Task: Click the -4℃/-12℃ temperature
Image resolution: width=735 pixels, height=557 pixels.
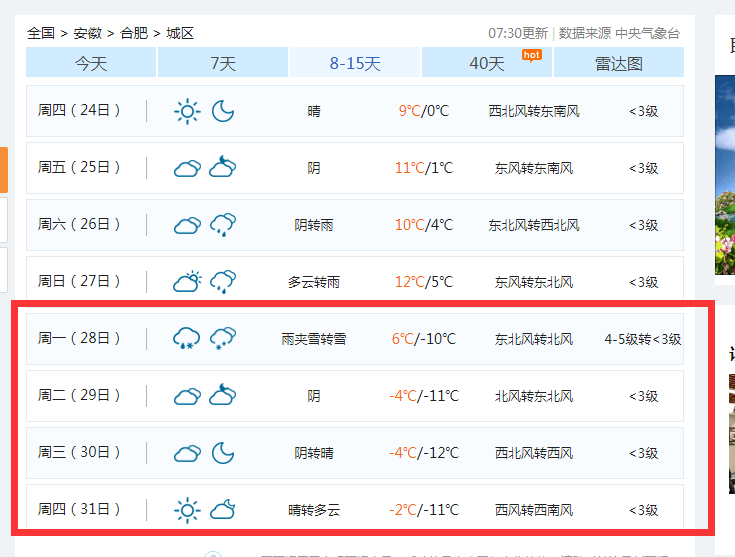Action: (424, 453)
